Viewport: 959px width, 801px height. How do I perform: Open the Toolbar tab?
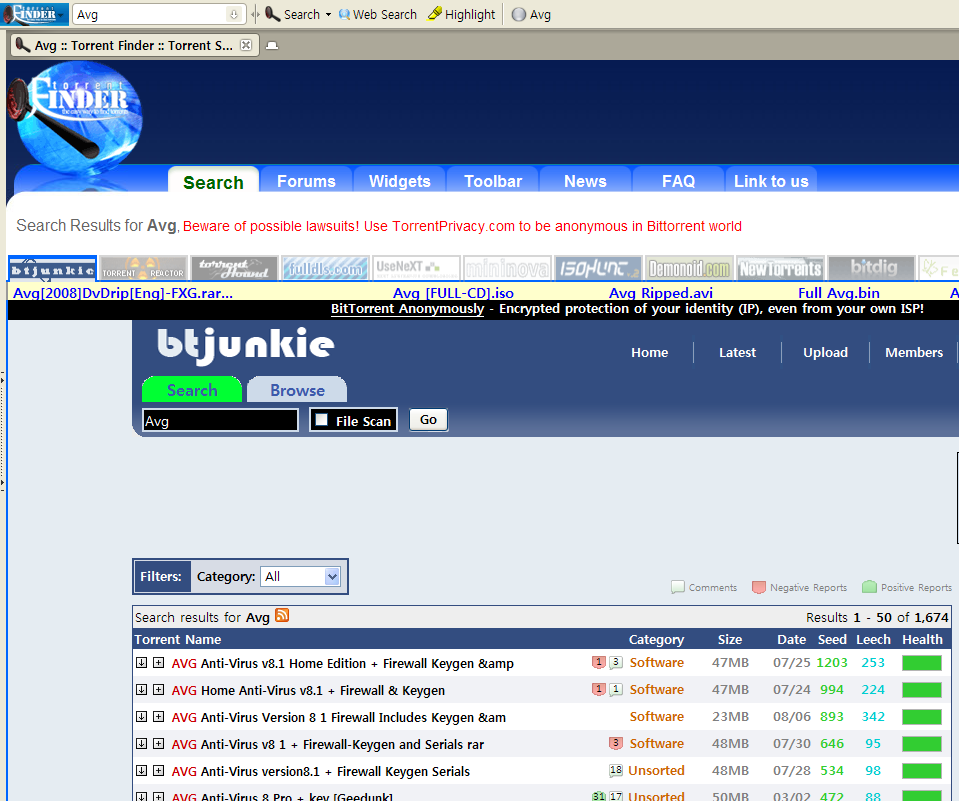coord(493,181)
